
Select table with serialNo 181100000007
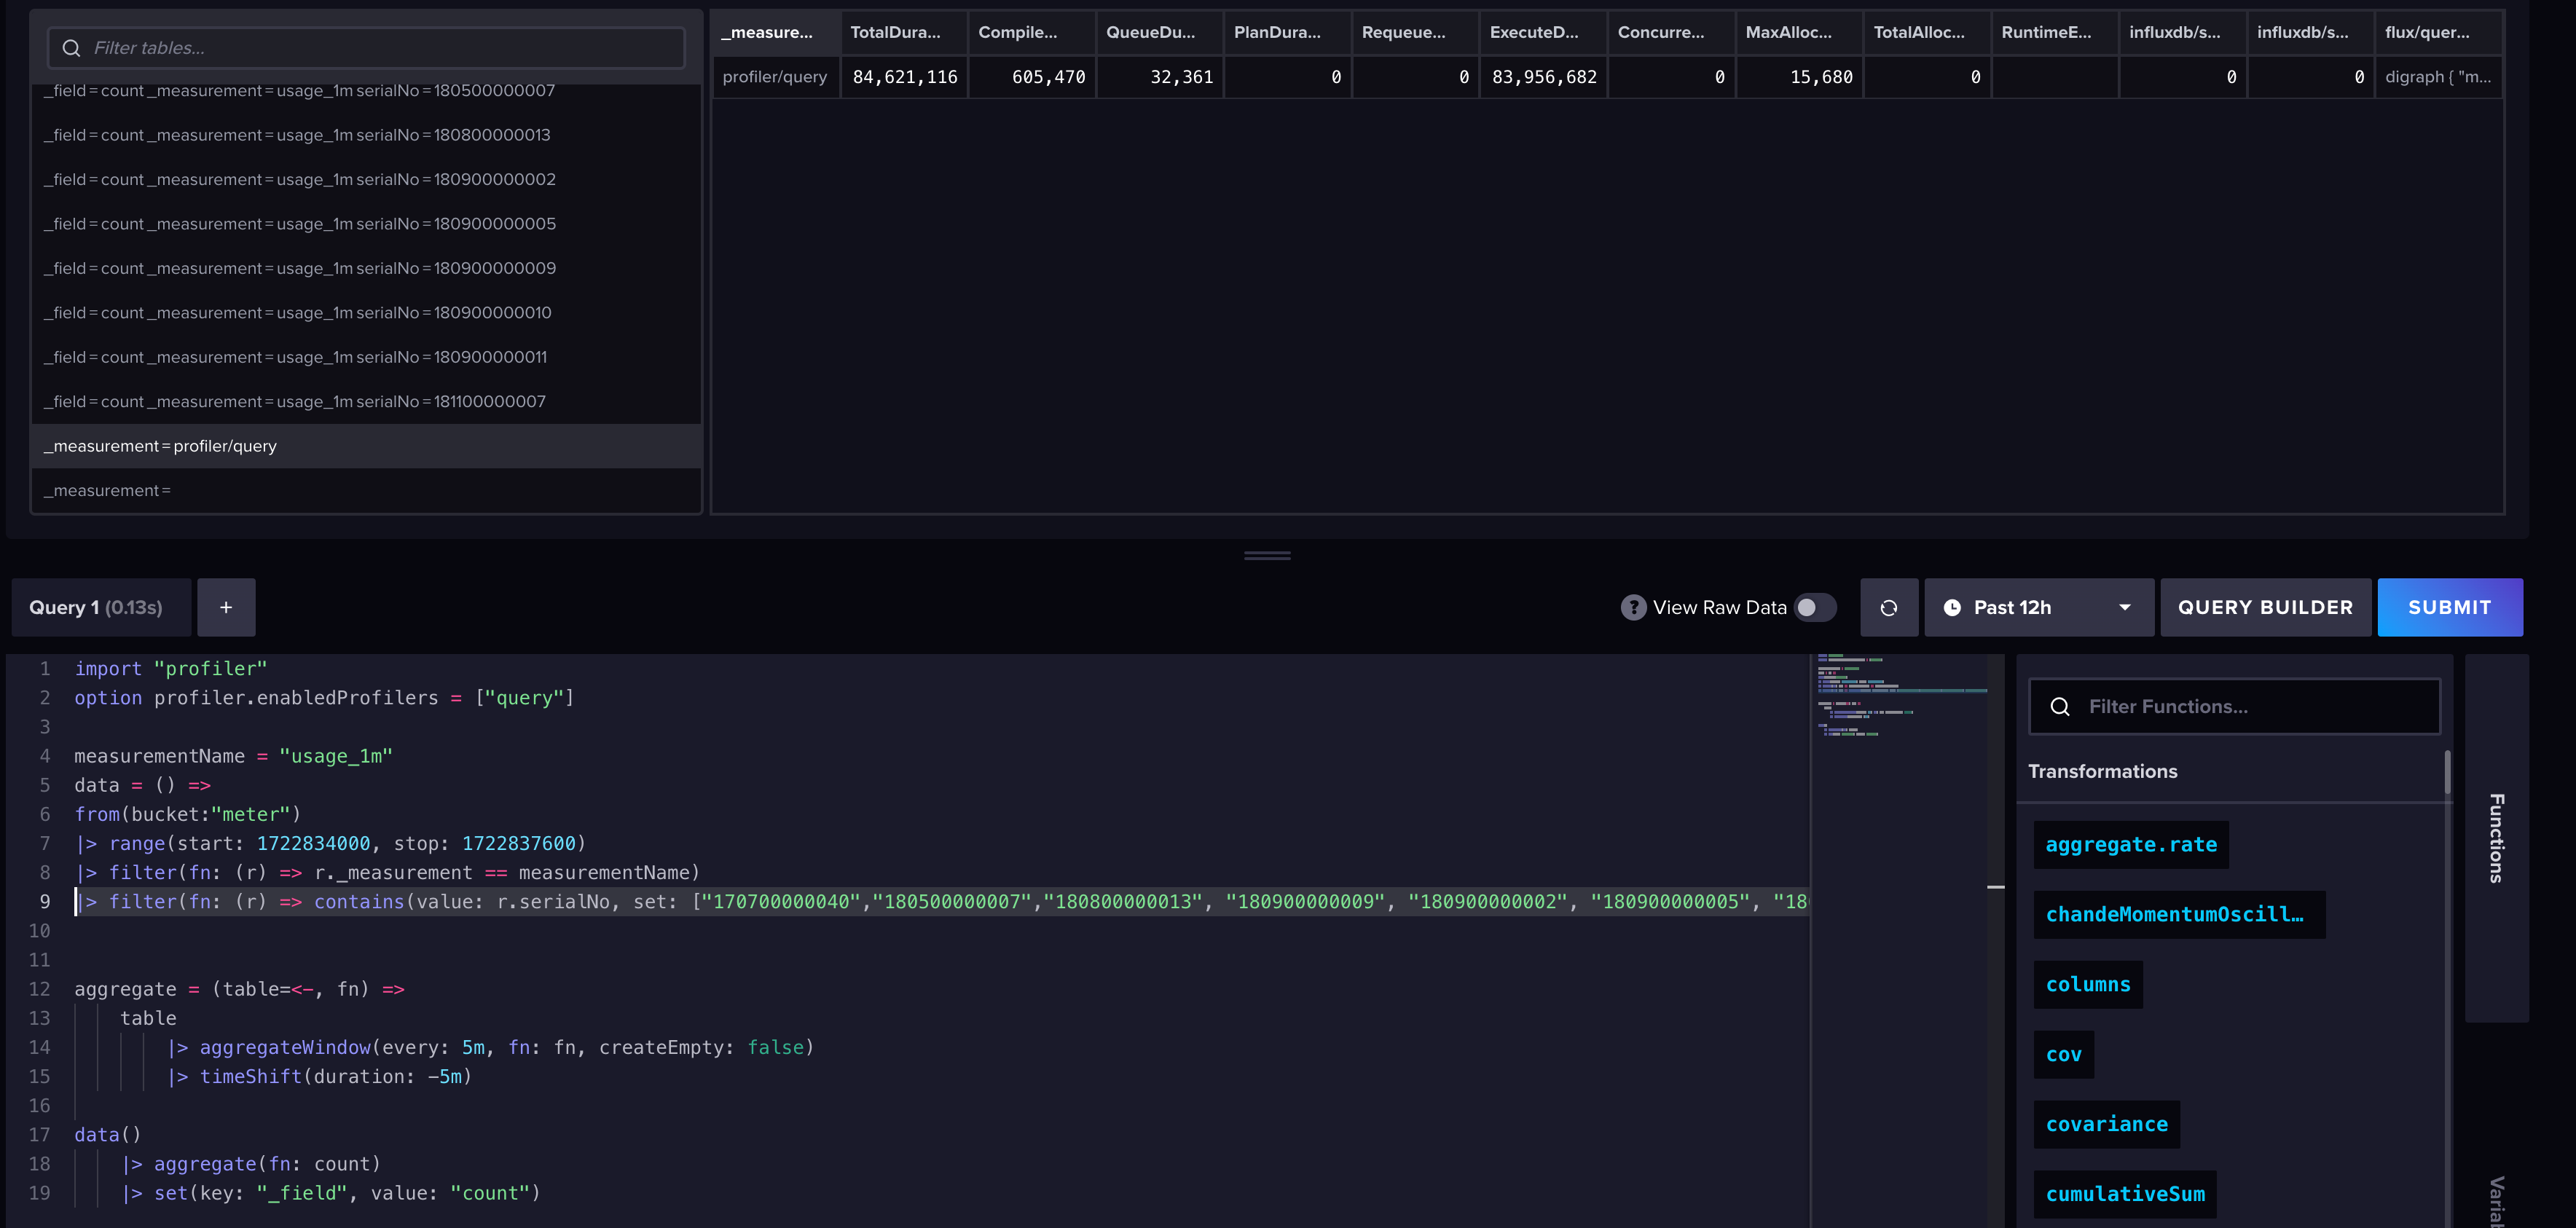[366, 402]
